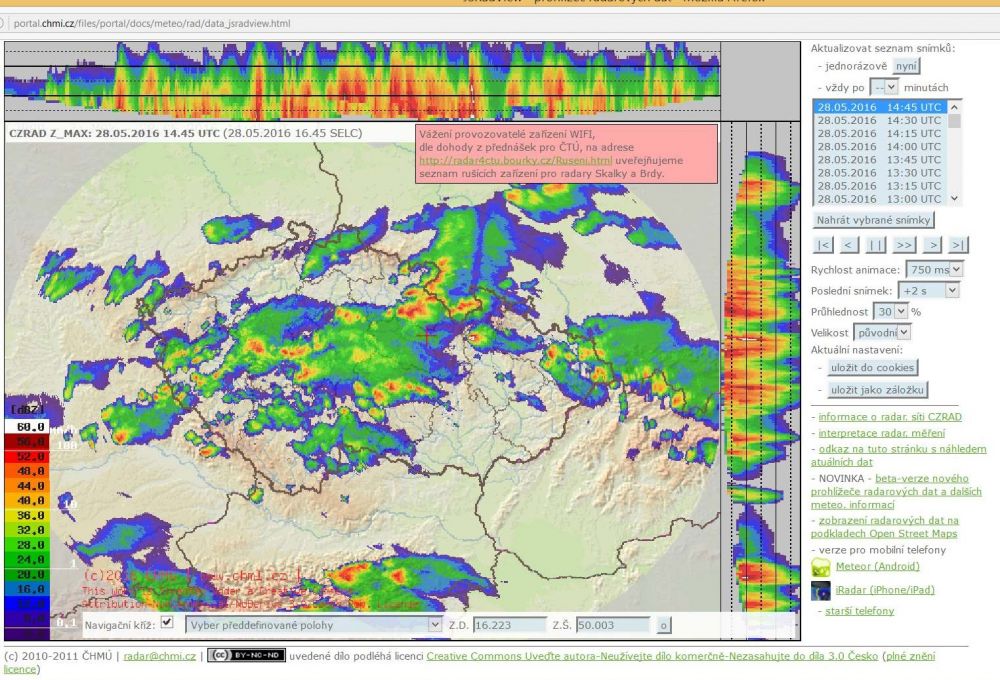1000x680 pixels.
Task: Pause the radar animation
Action: (x=876, y=245)
